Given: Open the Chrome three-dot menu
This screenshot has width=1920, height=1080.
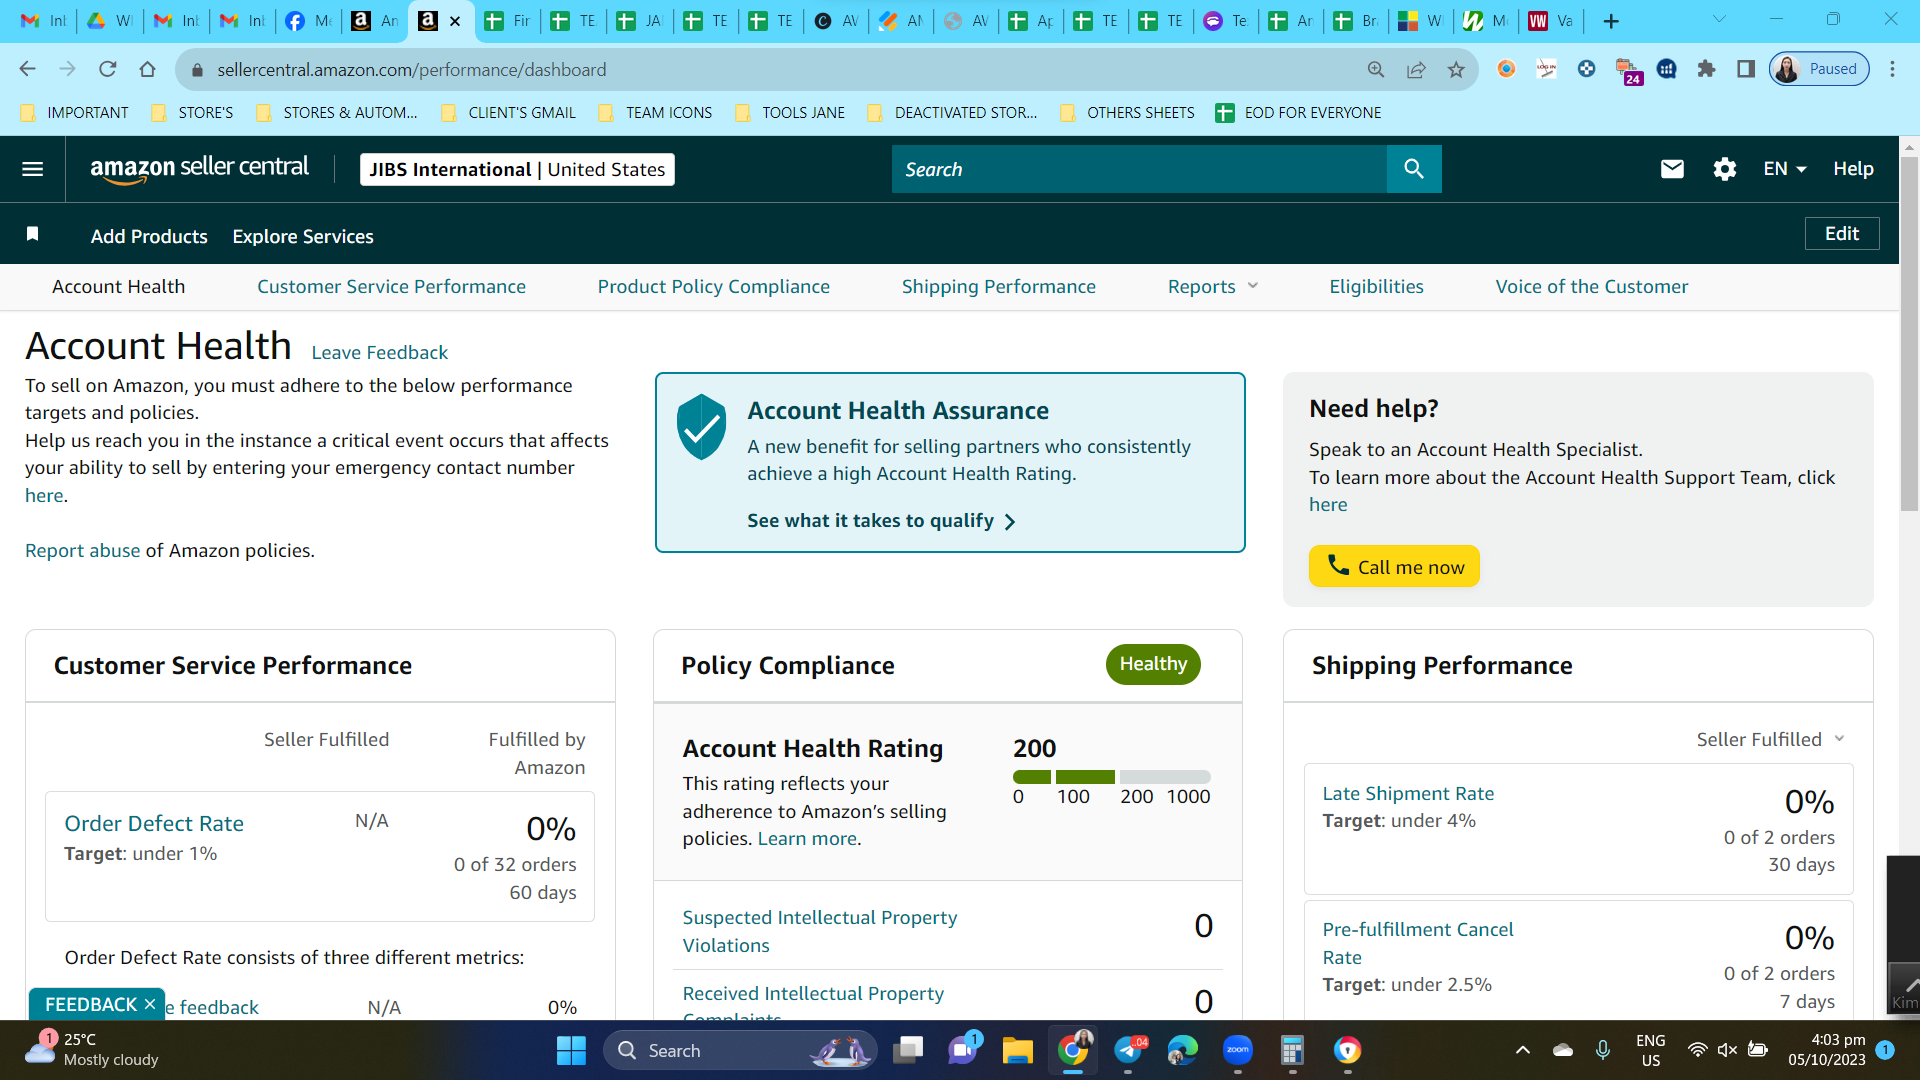Looking at the screenshot, I should pos(1892,69).
